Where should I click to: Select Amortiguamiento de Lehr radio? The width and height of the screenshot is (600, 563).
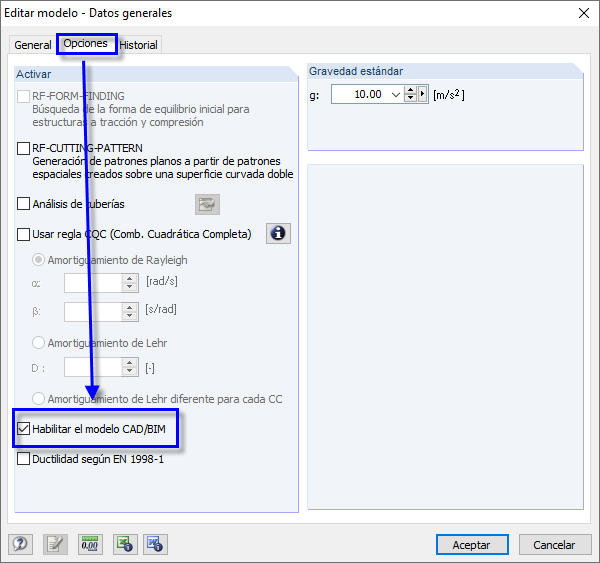tap(38, 343)
